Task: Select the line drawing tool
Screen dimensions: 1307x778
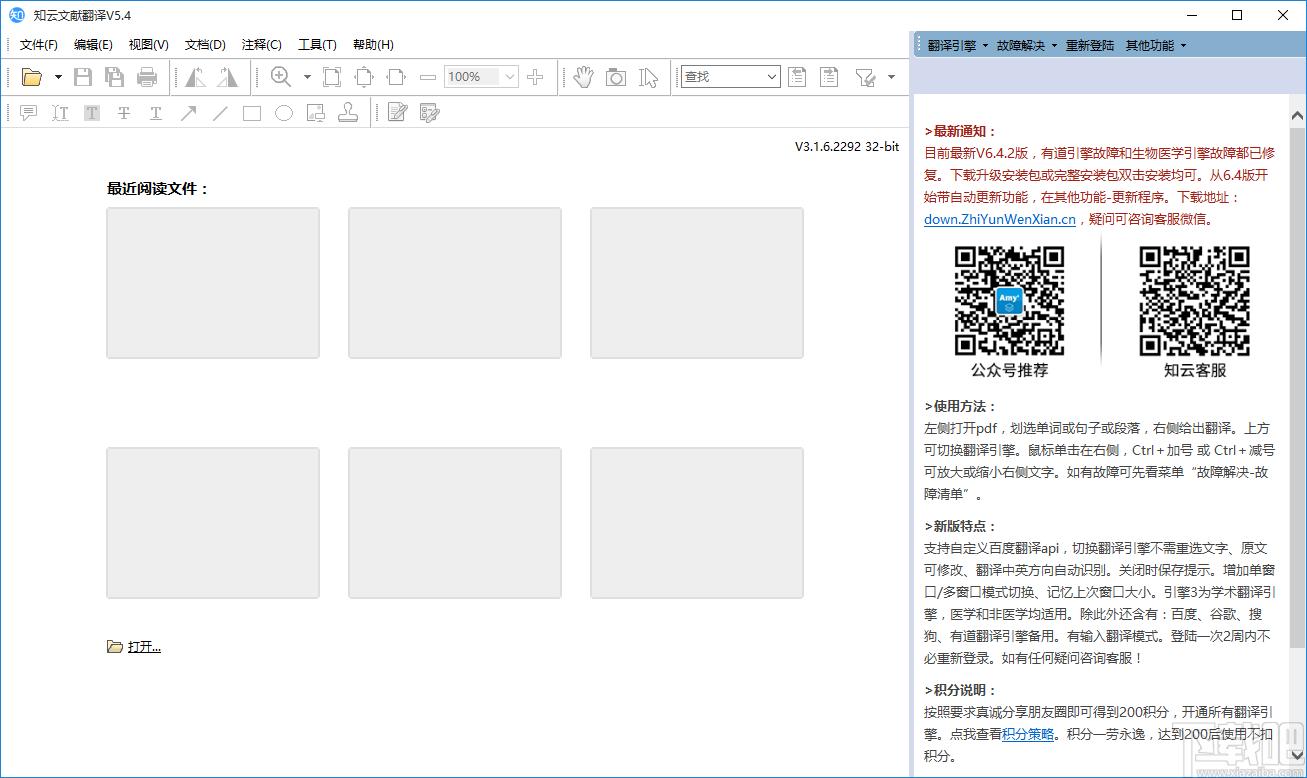Action: point(220,113)
